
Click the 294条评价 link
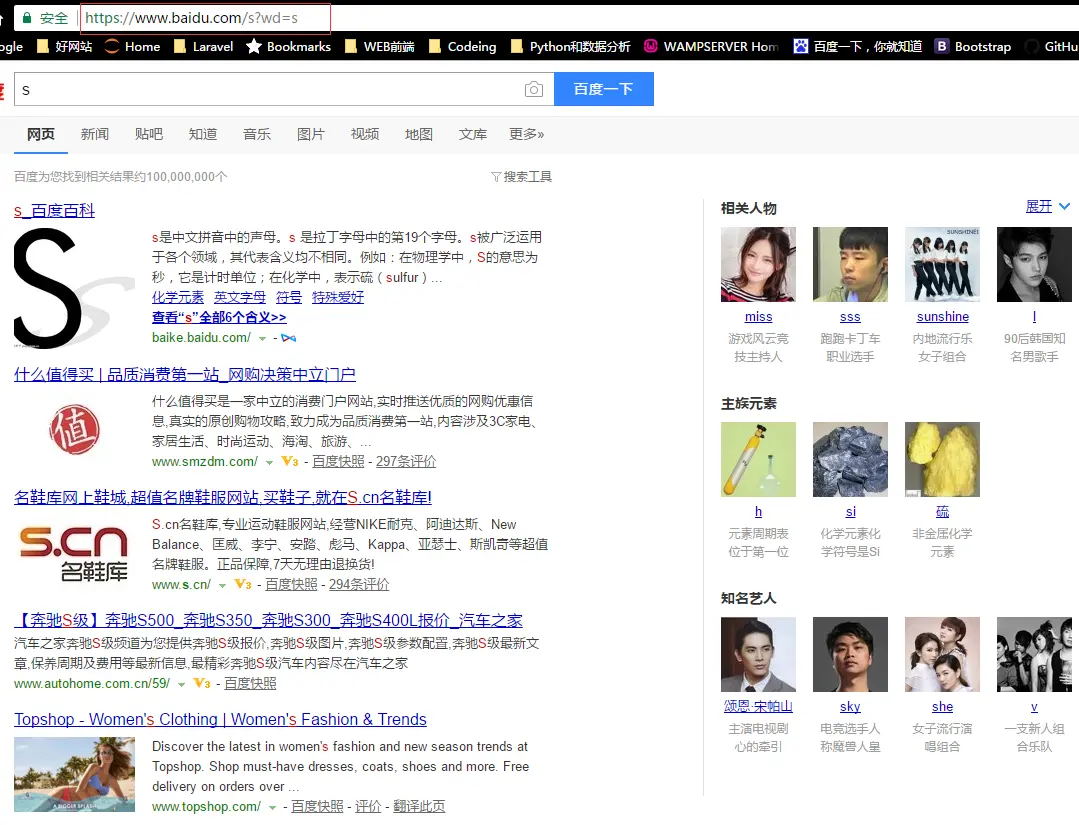click(x=359, y=584)
